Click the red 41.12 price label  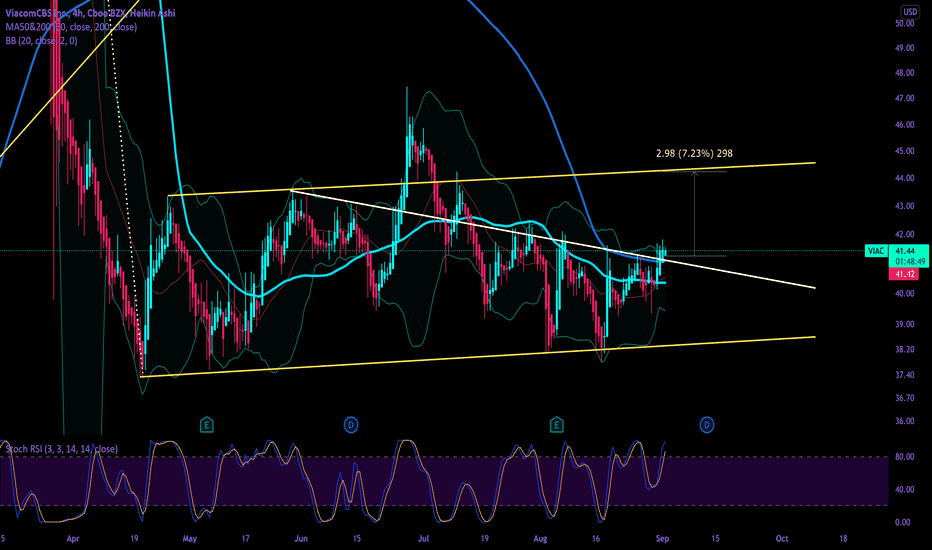905,274
